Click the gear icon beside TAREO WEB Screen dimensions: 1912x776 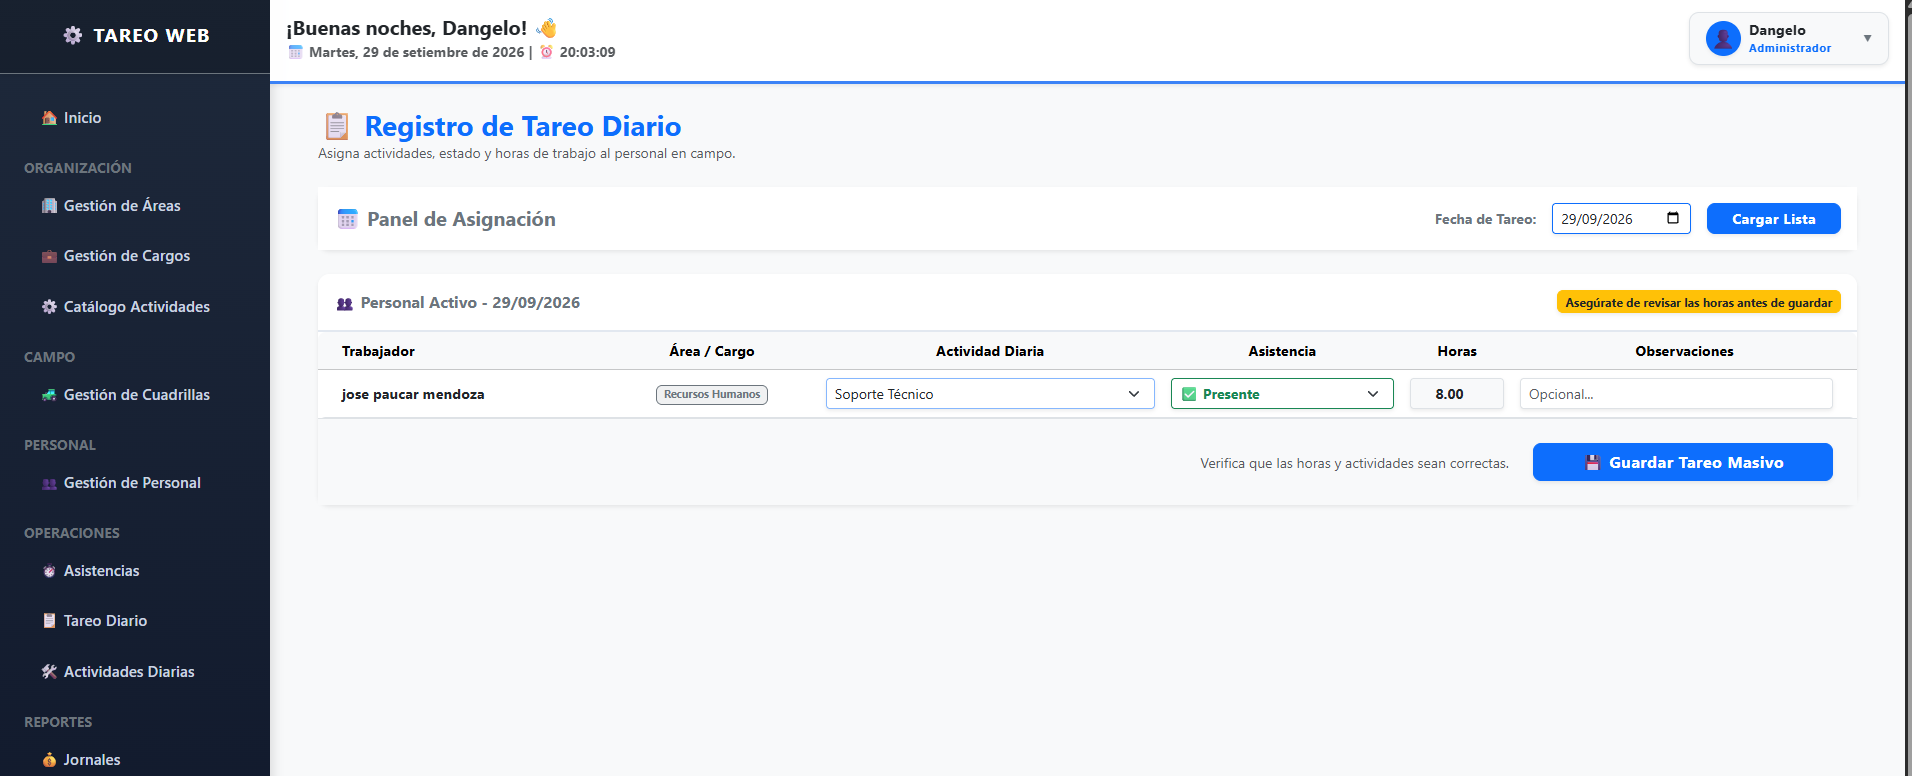(73, 36)
